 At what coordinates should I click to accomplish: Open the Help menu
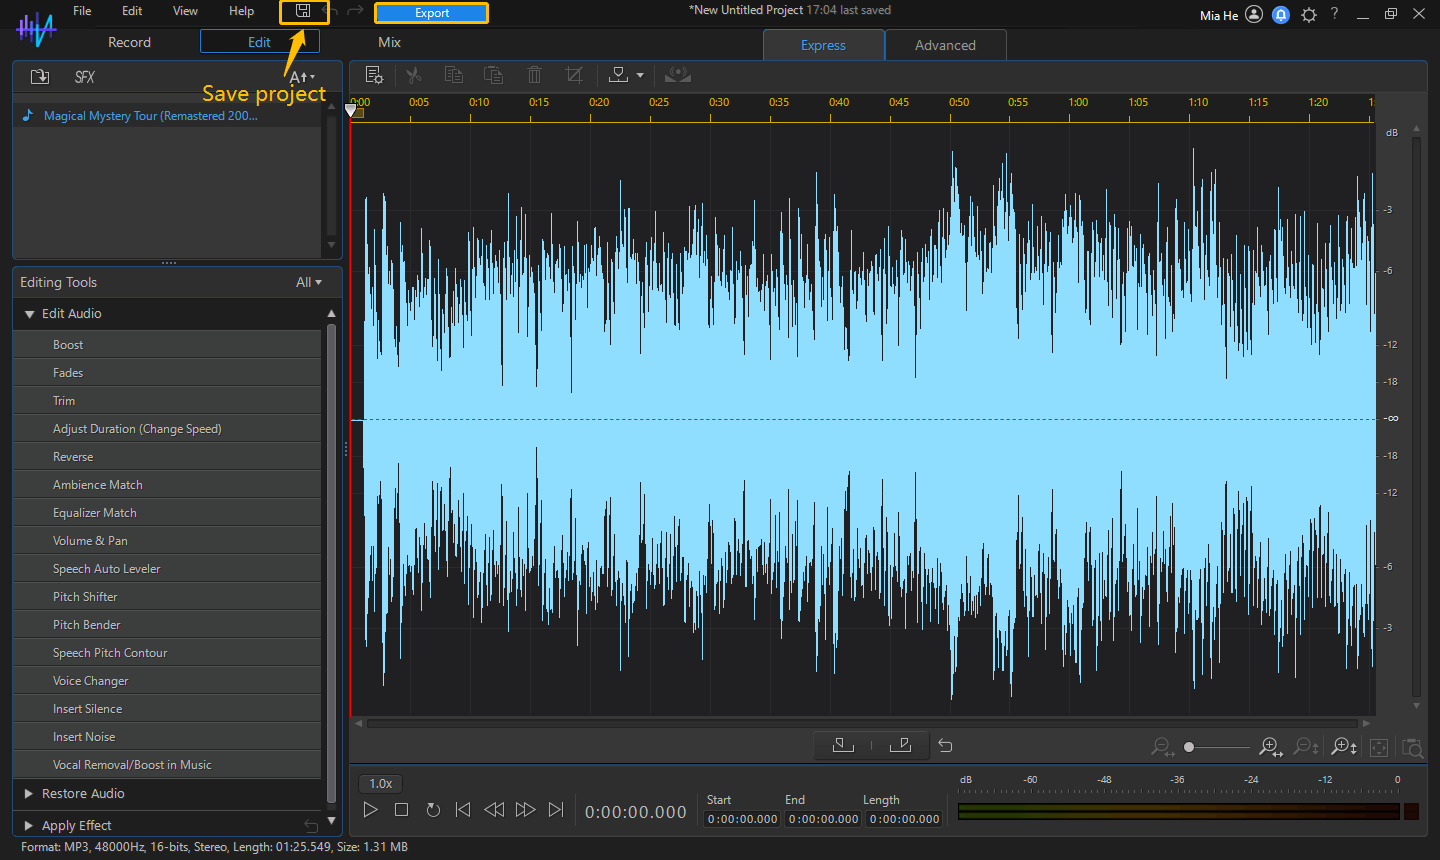241,11
